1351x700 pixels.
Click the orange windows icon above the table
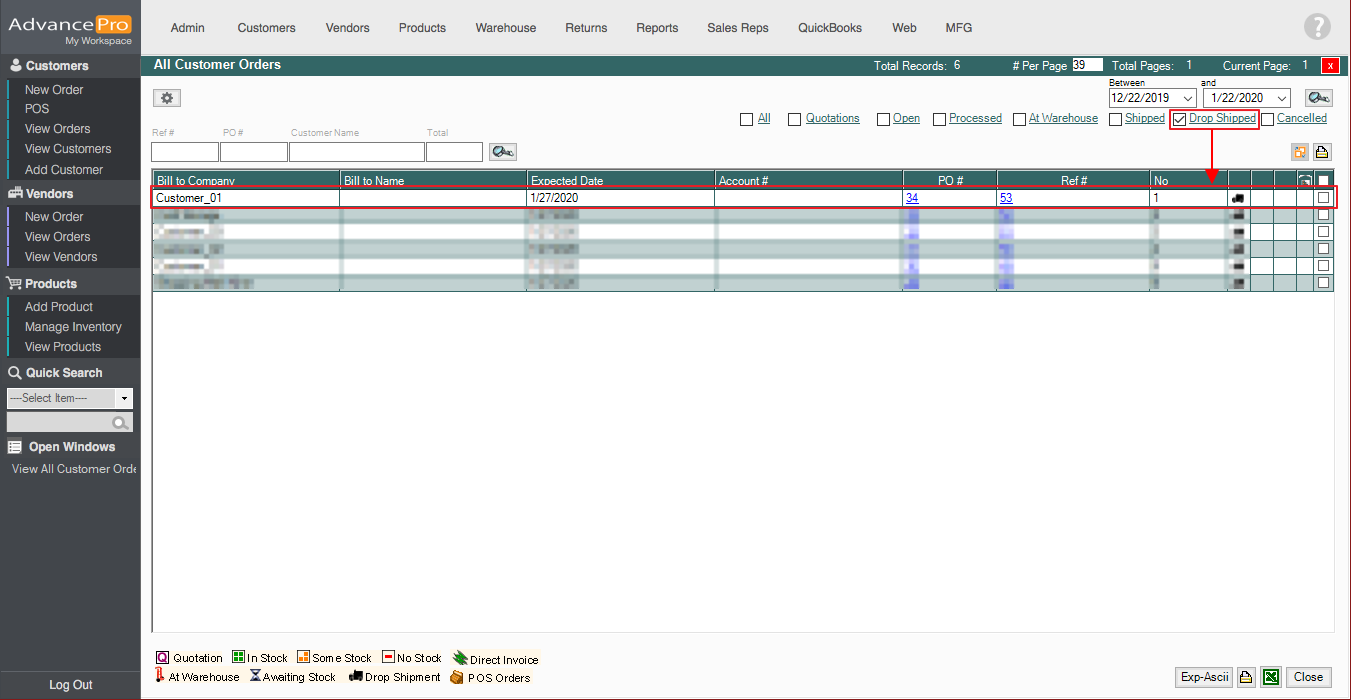(x=1300, y=152)
